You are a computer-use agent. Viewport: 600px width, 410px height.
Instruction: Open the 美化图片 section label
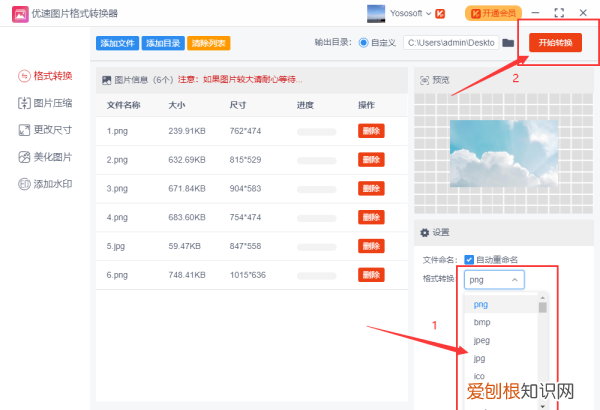[53, 157]
